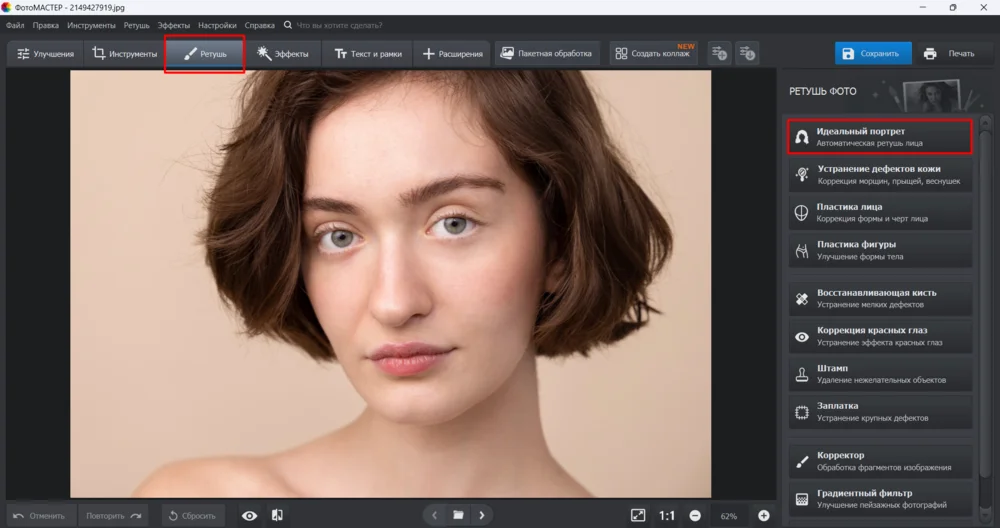The width and height of the screenshot is (1000, 528).
Task: Switch to the Текст и рамки tab
Action: [x=367, y=54]
